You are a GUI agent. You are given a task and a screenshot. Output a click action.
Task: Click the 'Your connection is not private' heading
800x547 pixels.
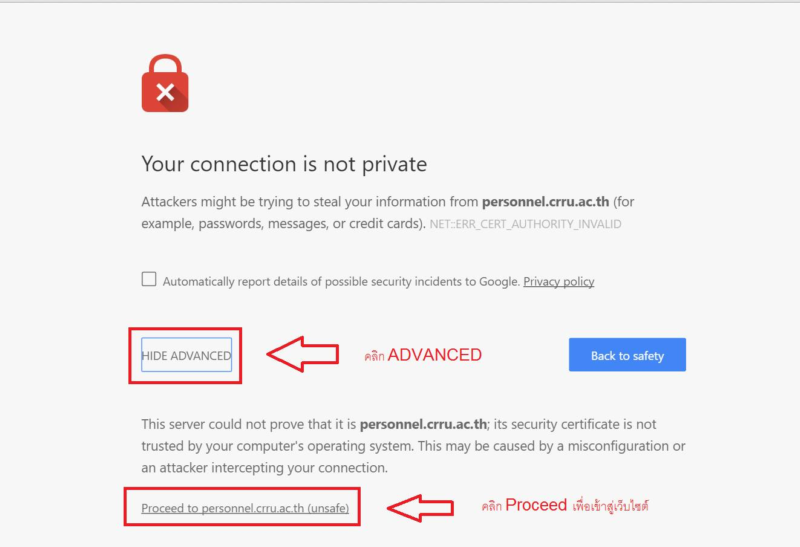click(x=284, y=164)
